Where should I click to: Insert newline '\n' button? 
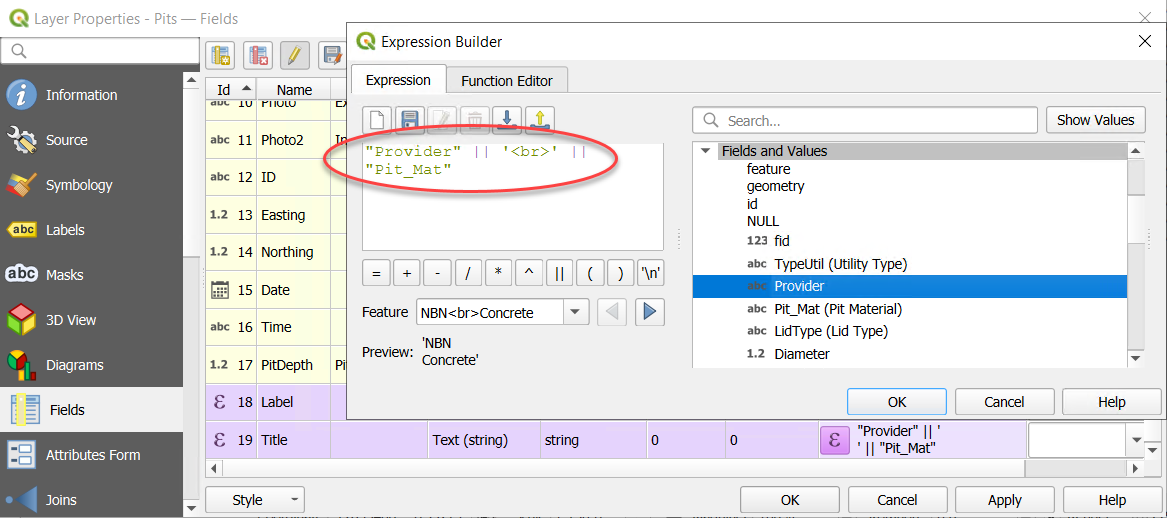coord(650,274)
